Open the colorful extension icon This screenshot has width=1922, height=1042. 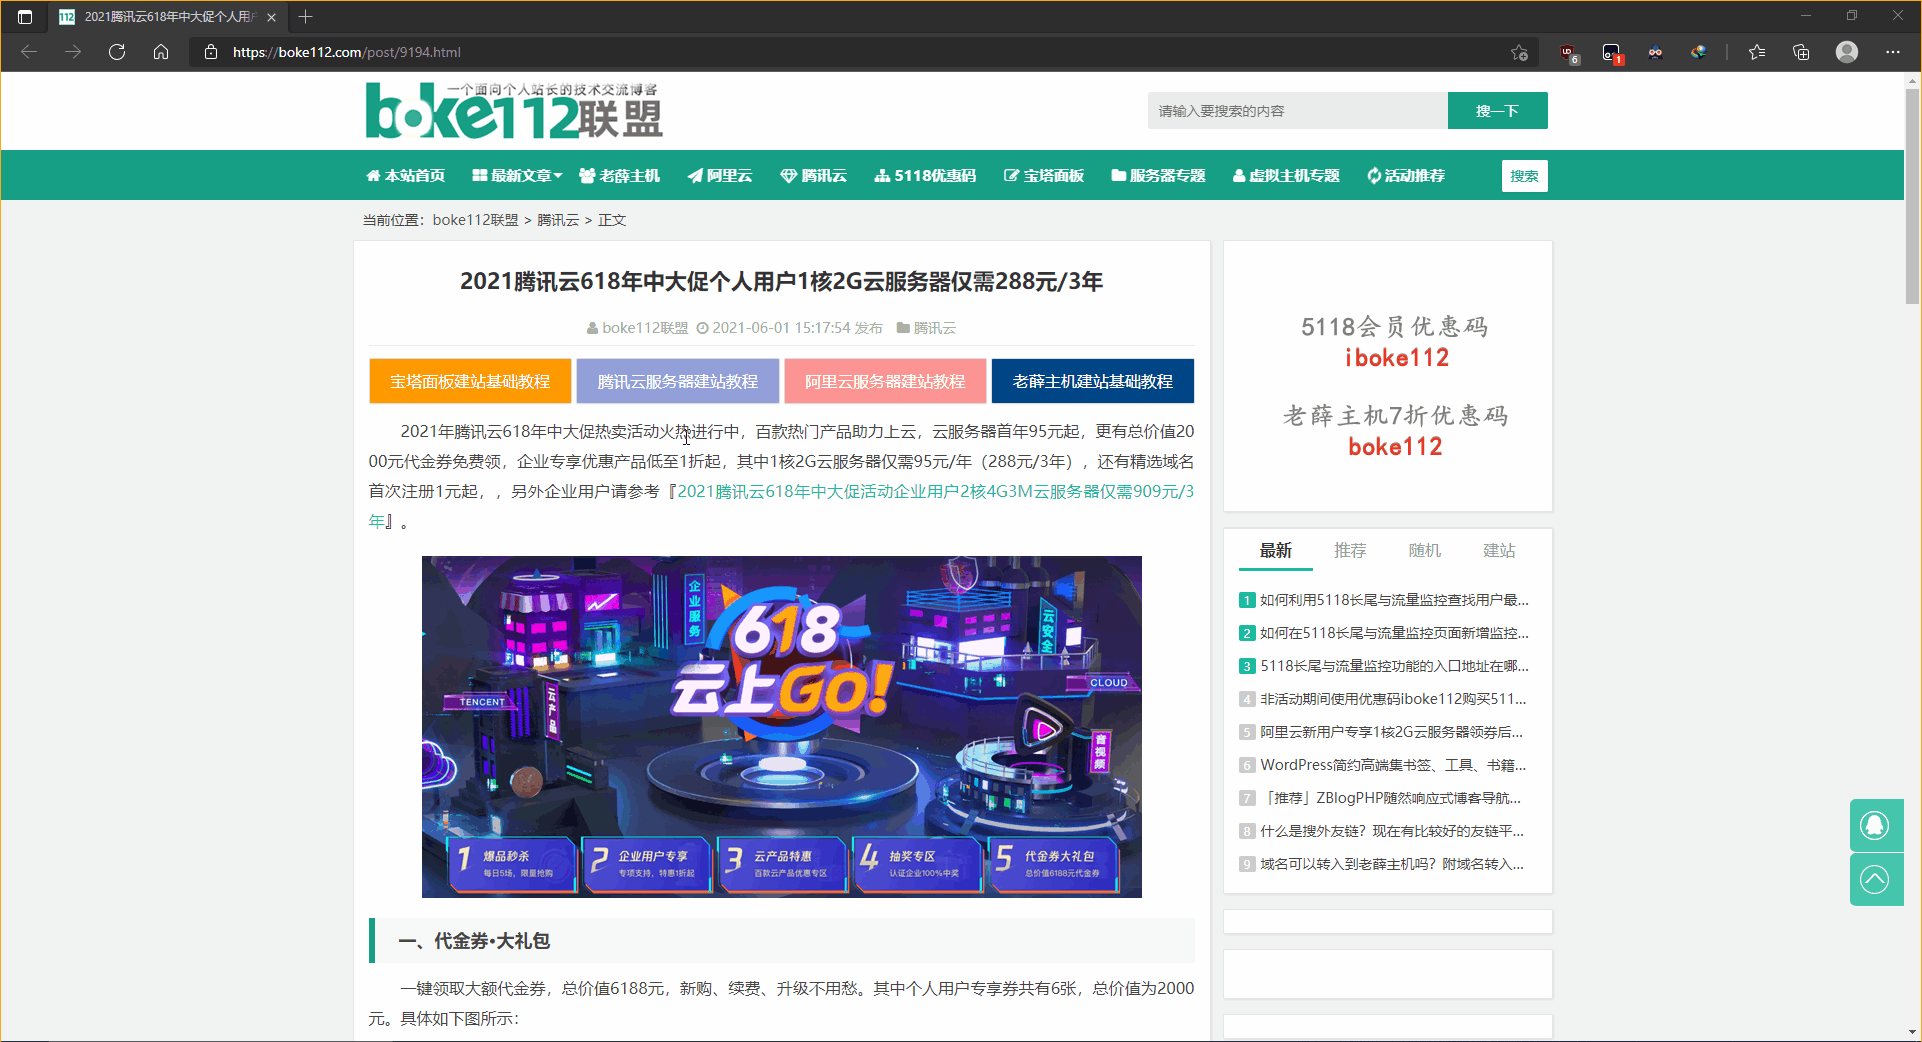coord(1699,52)
